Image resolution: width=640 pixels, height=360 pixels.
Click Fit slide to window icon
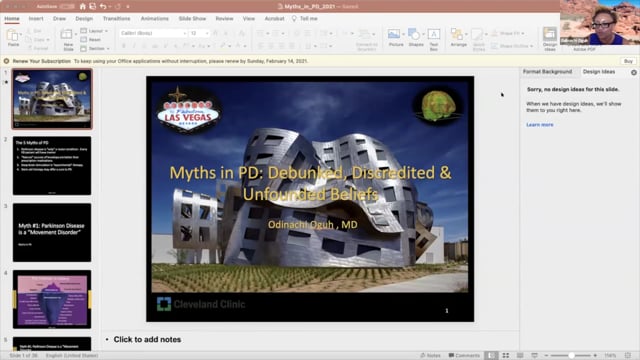628,356
